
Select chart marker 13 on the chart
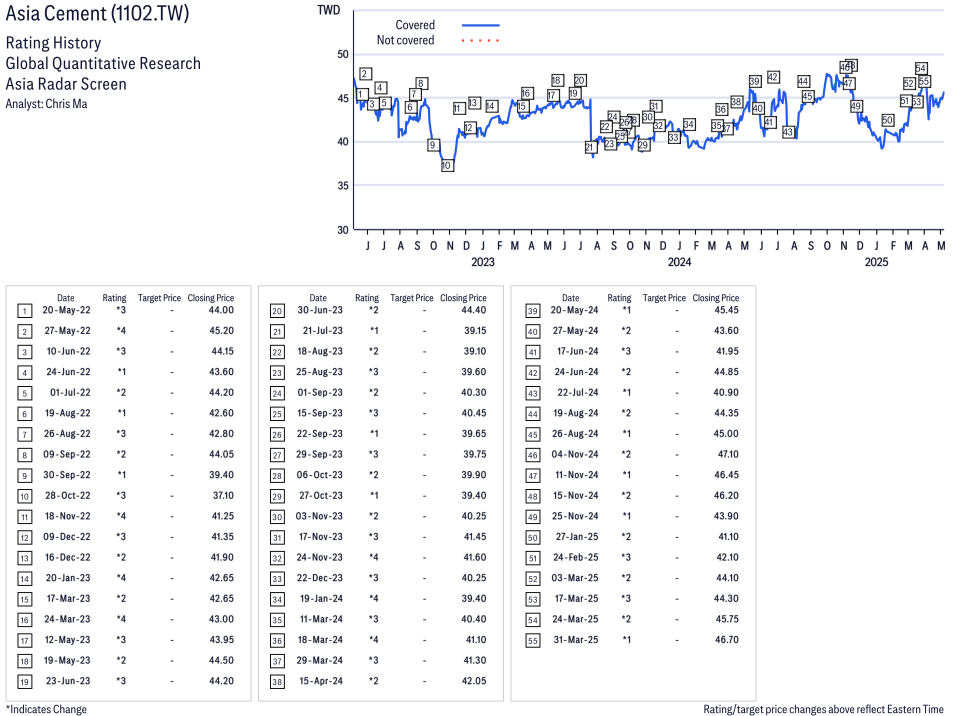click(474, 103)
